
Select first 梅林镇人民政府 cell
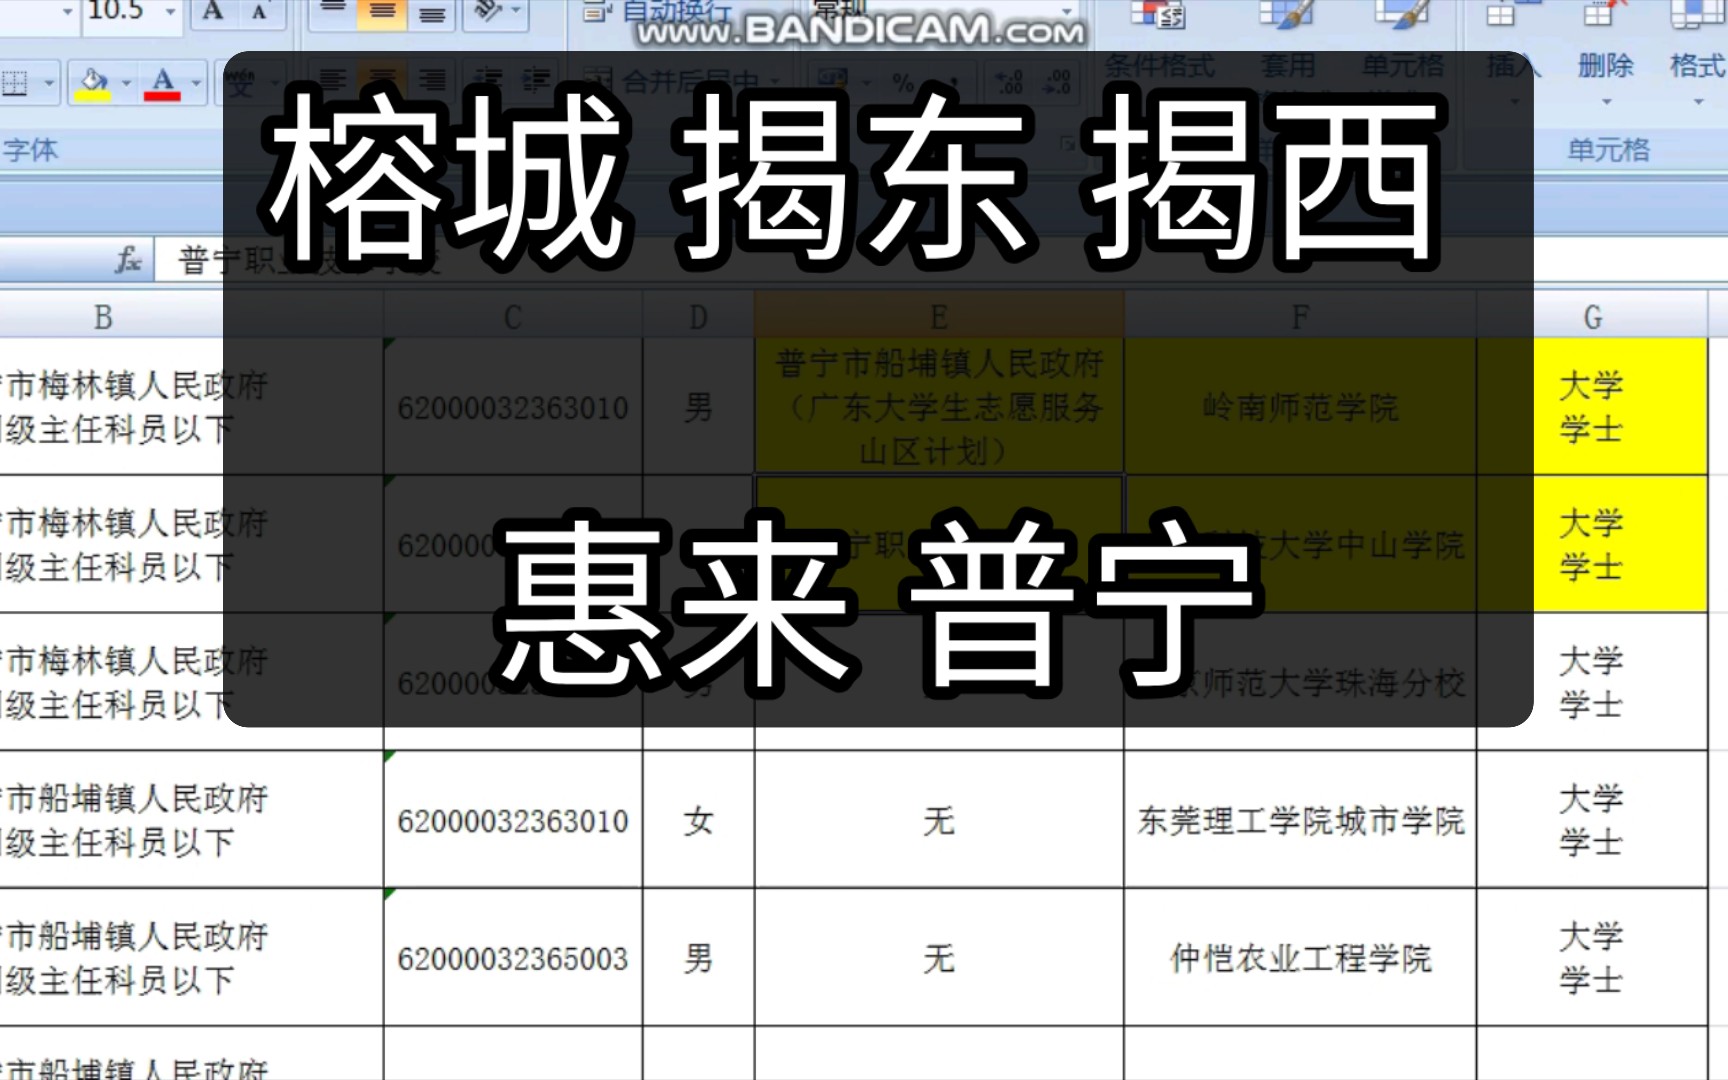coord(190,407)
